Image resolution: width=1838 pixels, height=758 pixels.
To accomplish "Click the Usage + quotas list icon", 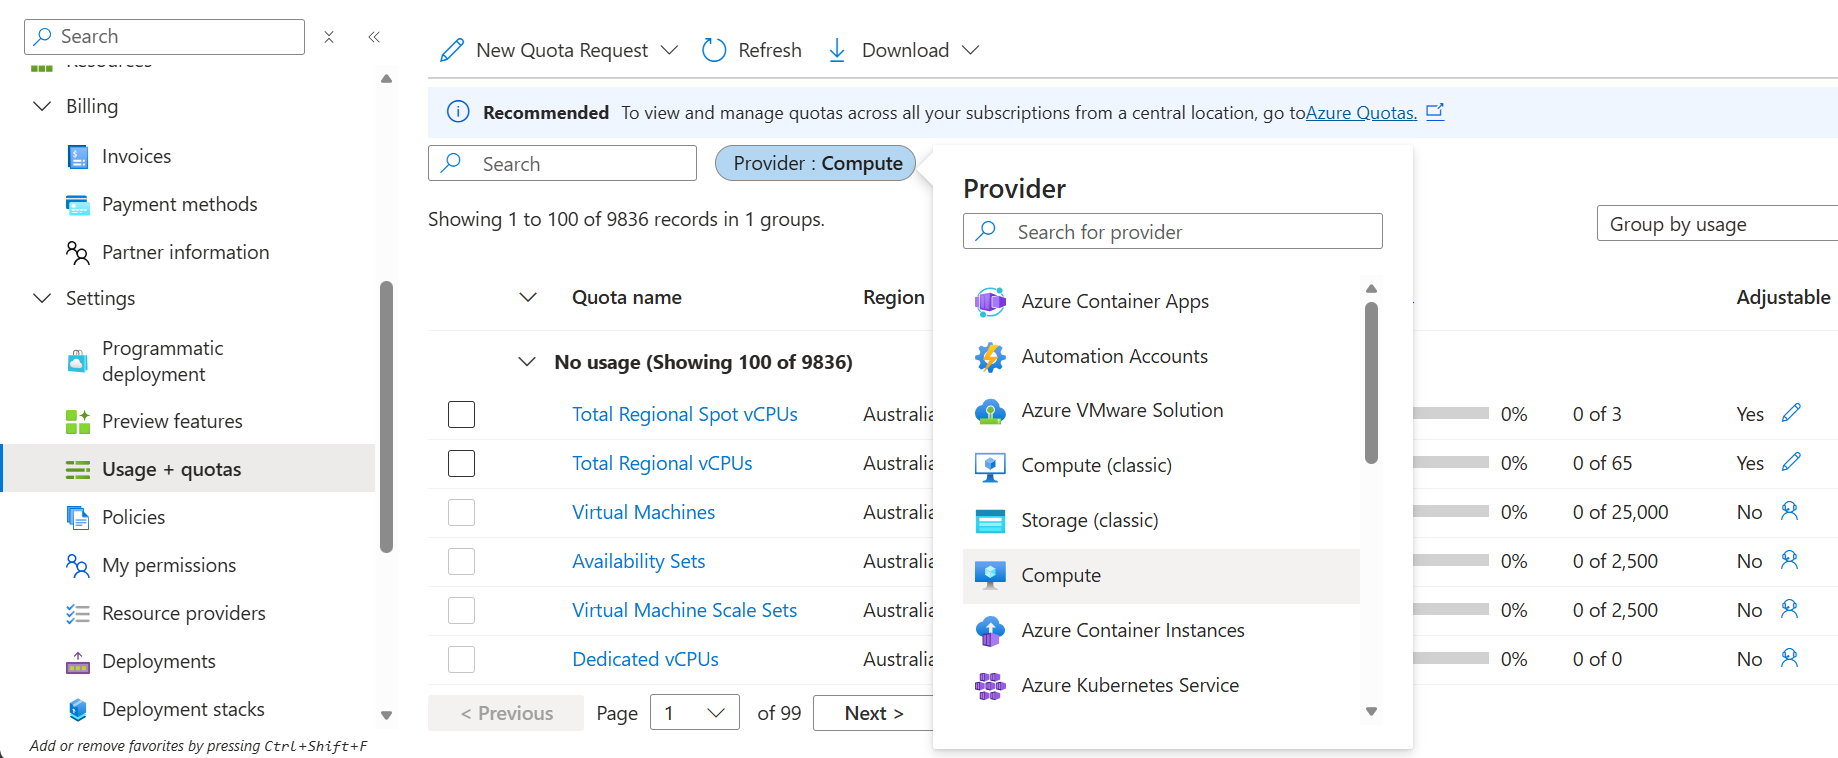I will point(78,469).
